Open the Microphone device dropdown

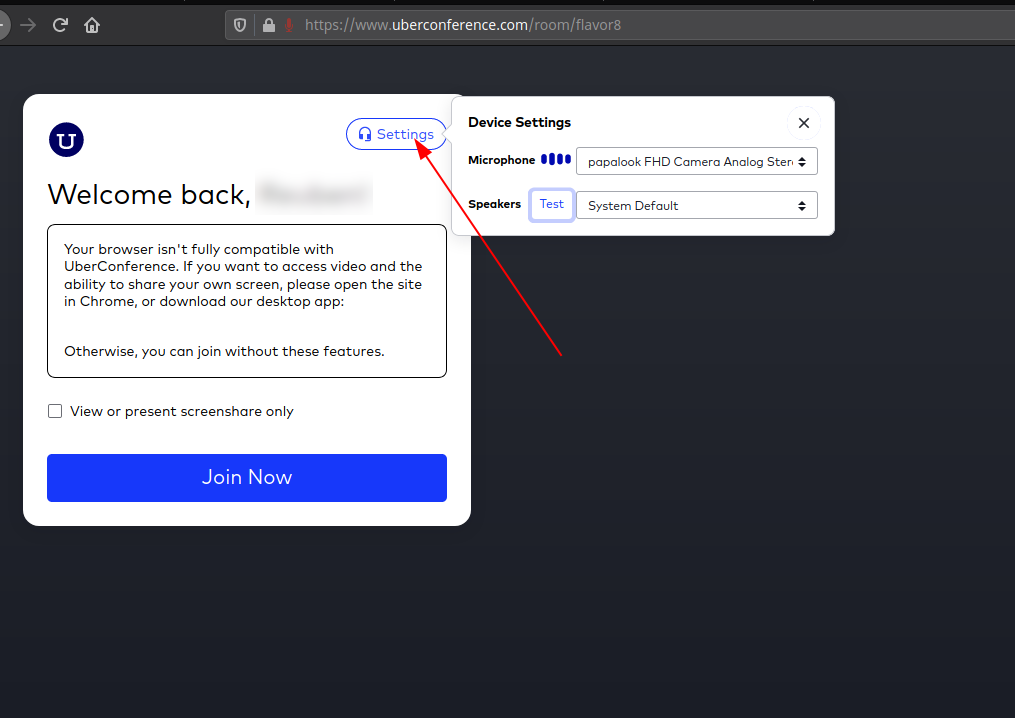coord(696,161)
